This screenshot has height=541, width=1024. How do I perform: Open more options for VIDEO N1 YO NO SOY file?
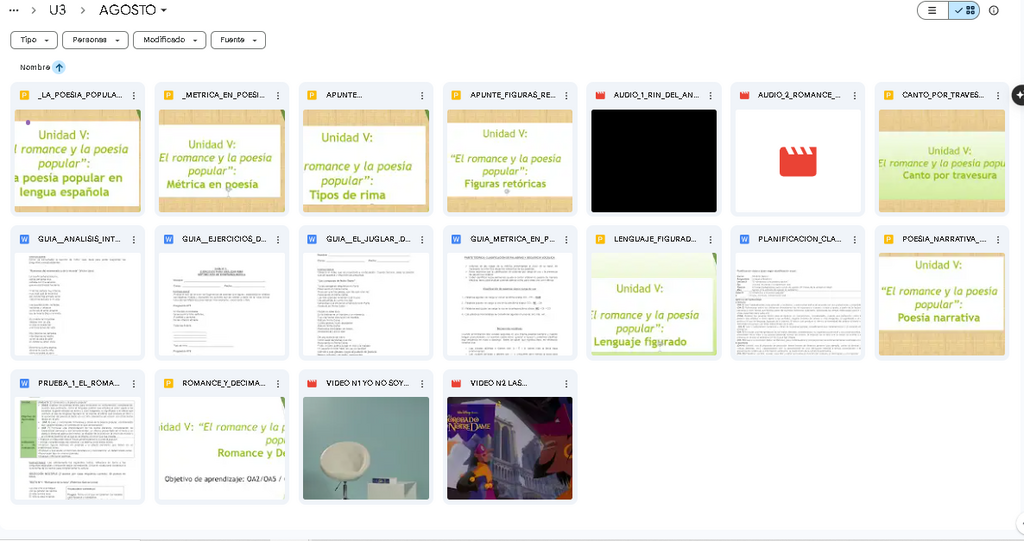click(423, 384)
